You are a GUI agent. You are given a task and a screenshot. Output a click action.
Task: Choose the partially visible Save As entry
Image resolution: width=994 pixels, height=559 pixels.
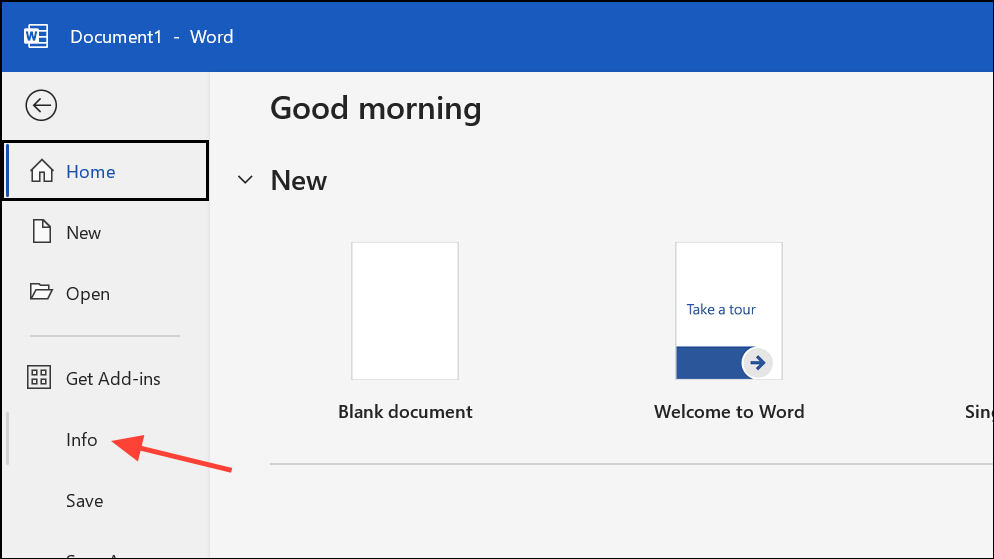point(90,553)
